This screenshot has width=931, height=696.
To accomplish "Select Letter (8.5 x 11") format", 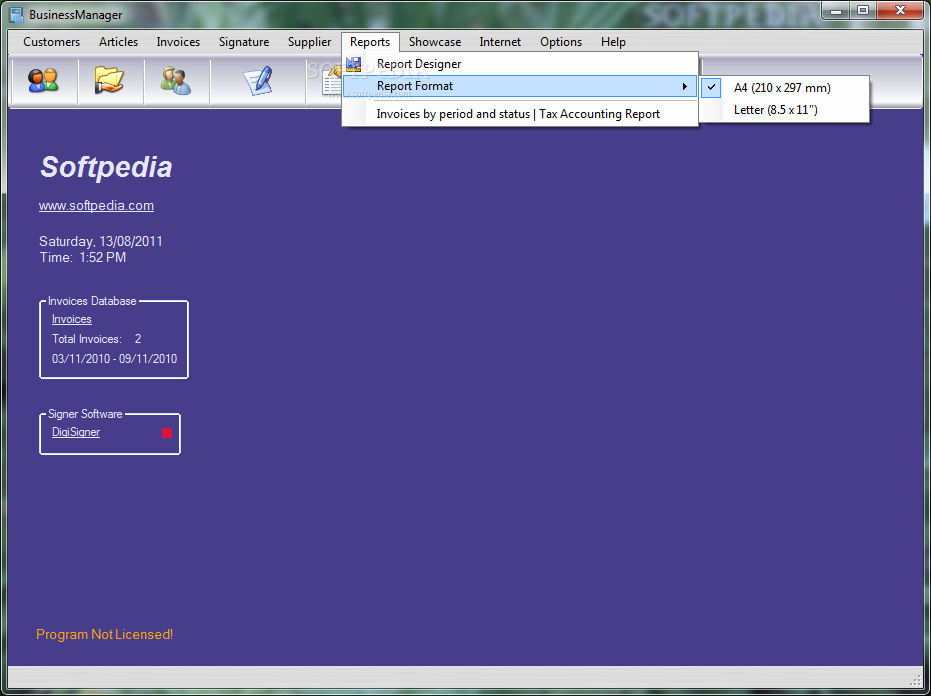I will tap(785, 110).
